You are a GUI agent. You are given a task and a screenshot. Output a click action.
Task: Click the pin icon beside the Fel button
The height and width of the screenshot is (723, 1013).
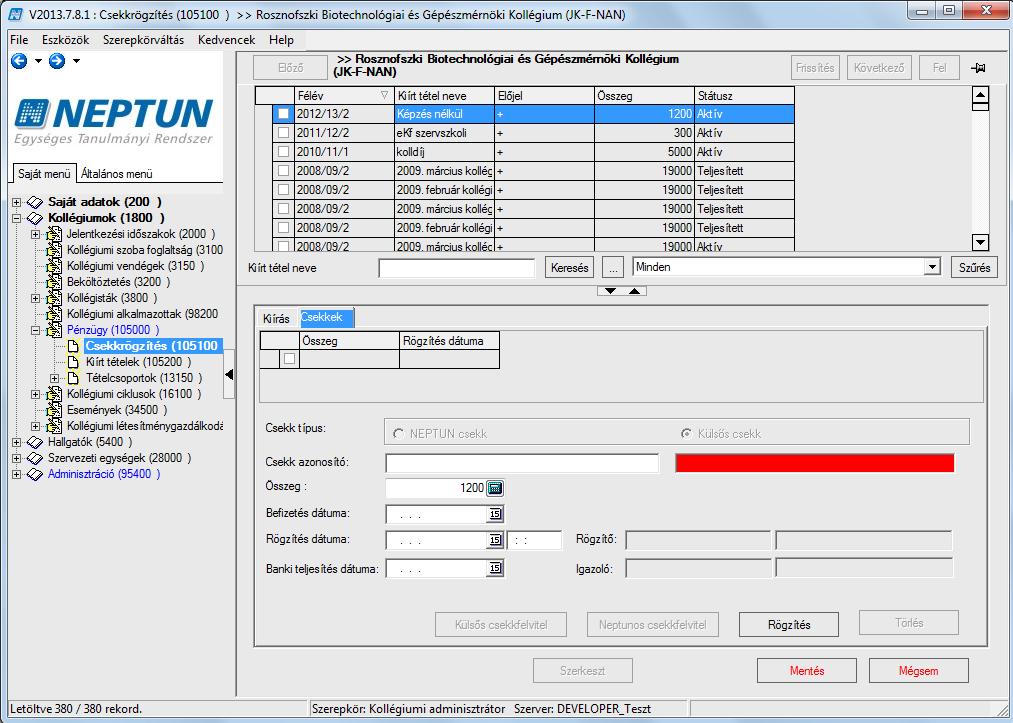click(977, 68)
